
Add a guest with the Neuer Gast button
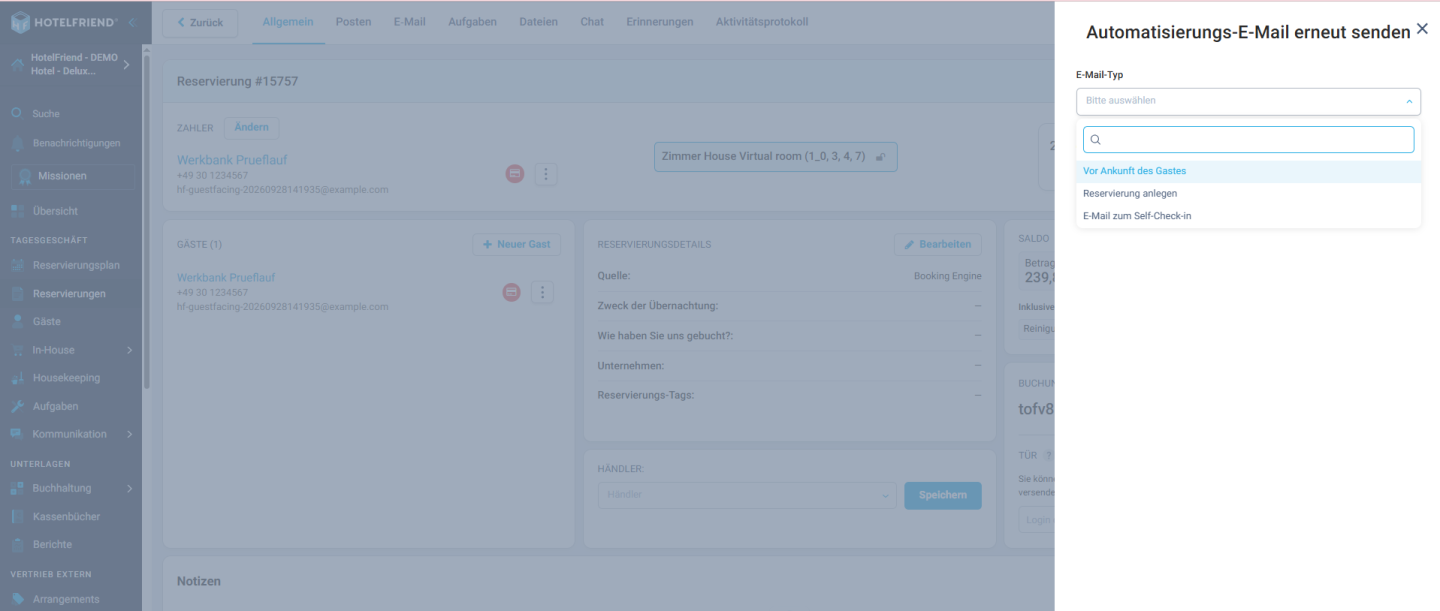[x=517, y=244]
